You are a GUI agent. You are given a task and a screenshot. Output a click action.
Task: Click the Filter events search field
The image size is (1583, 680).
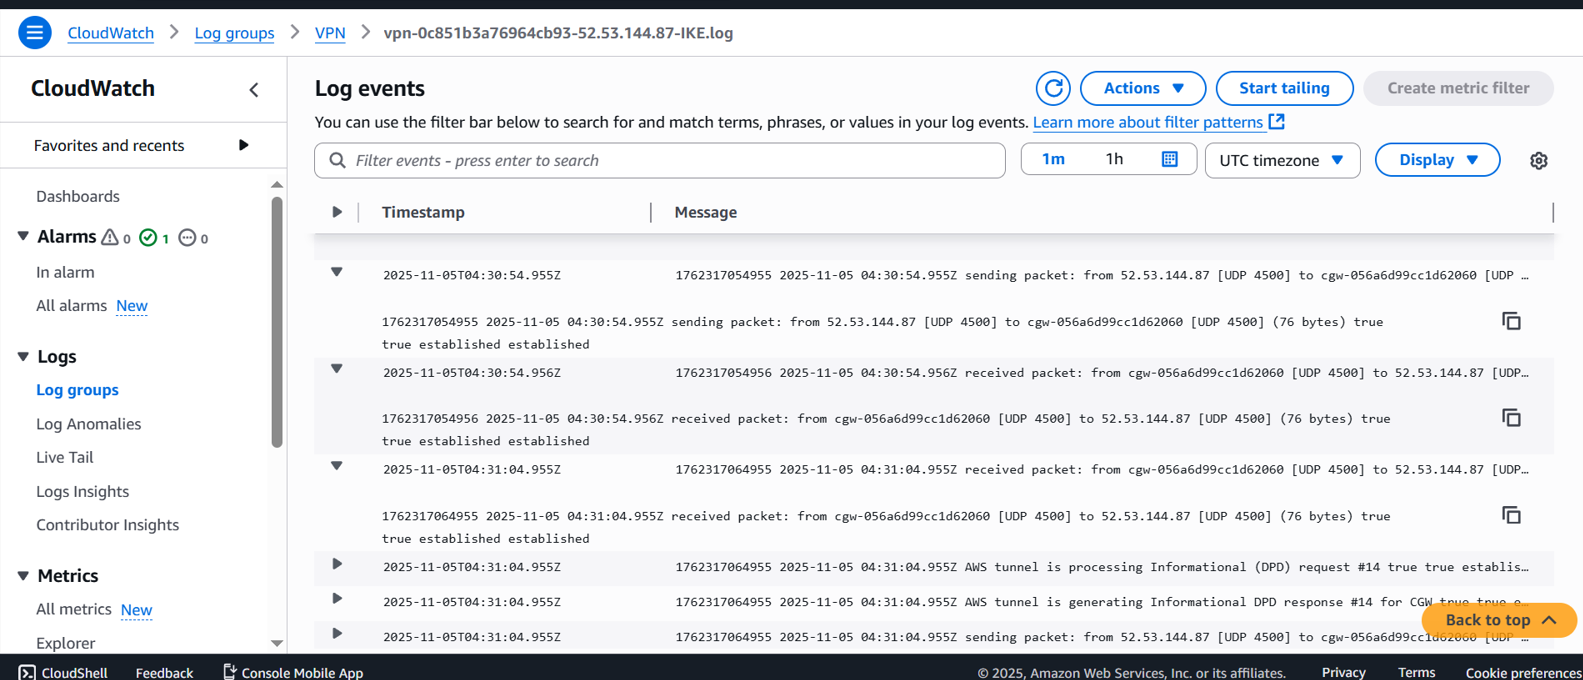point(660,160)
